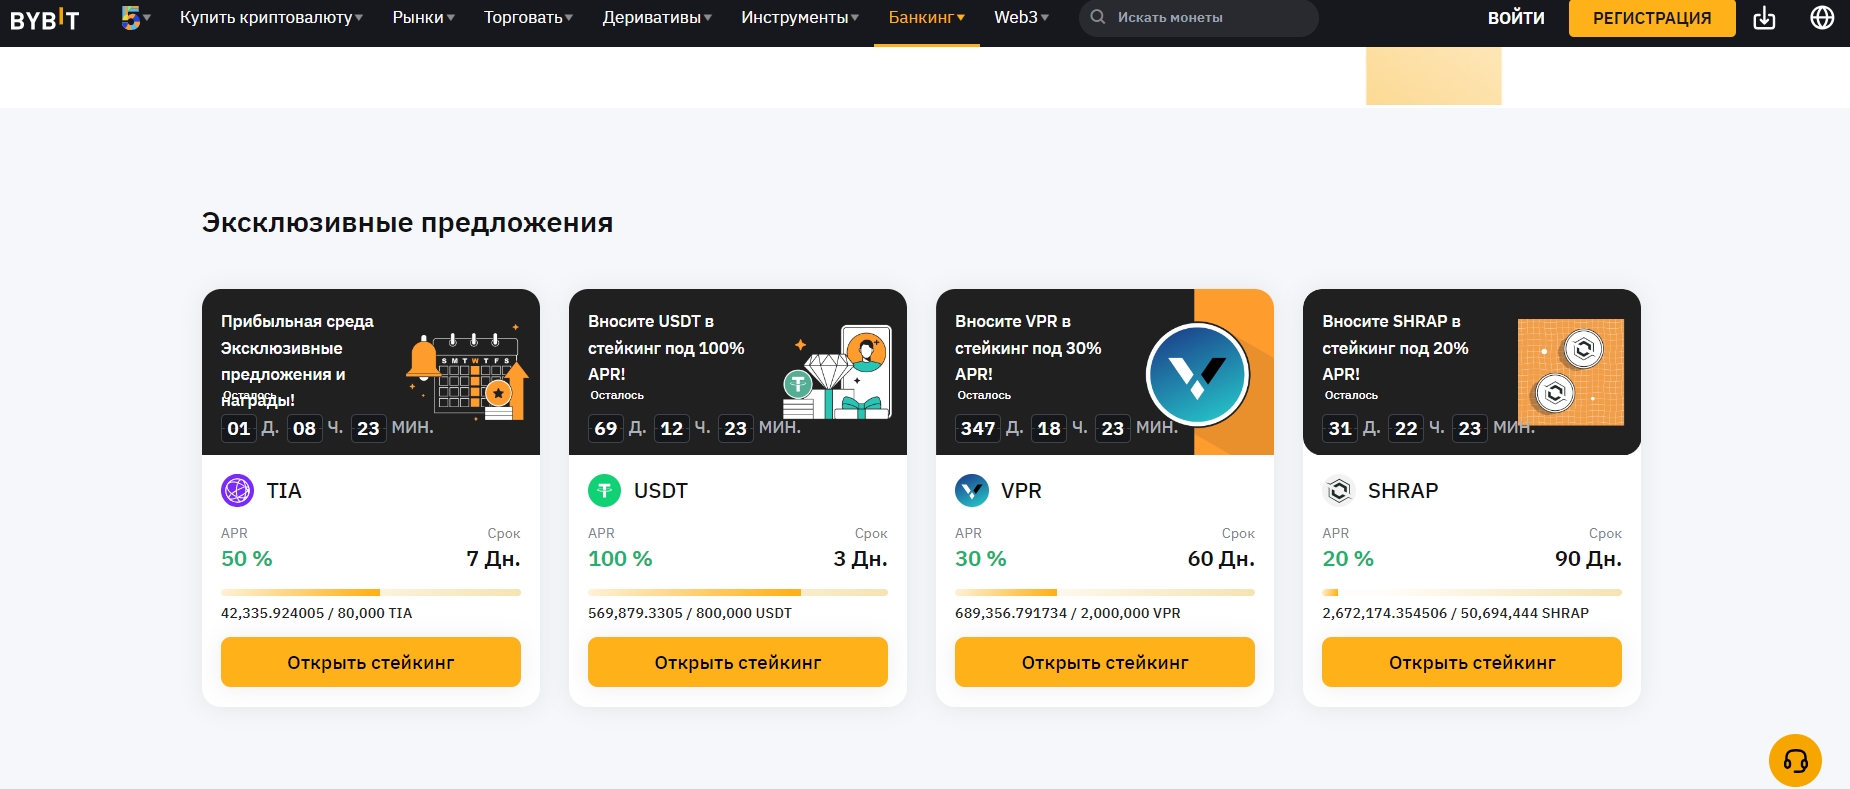Click the TIA coin icon
The image size is (1850, 789).
click(237, 491)
